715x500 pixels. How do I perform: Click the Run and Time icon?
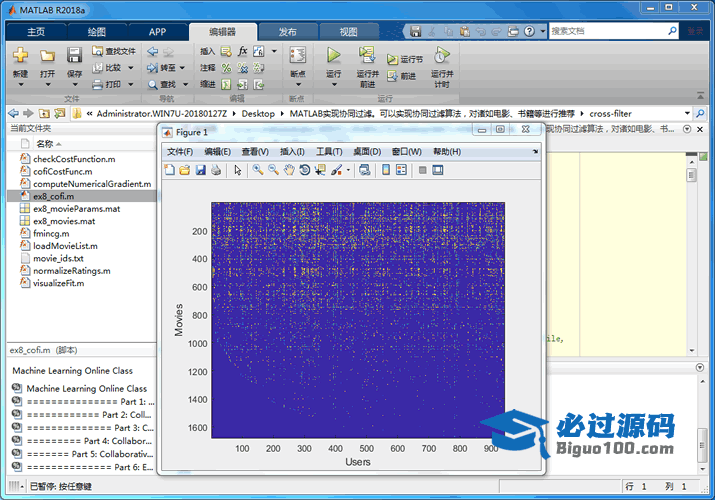(x=441, y=55)
